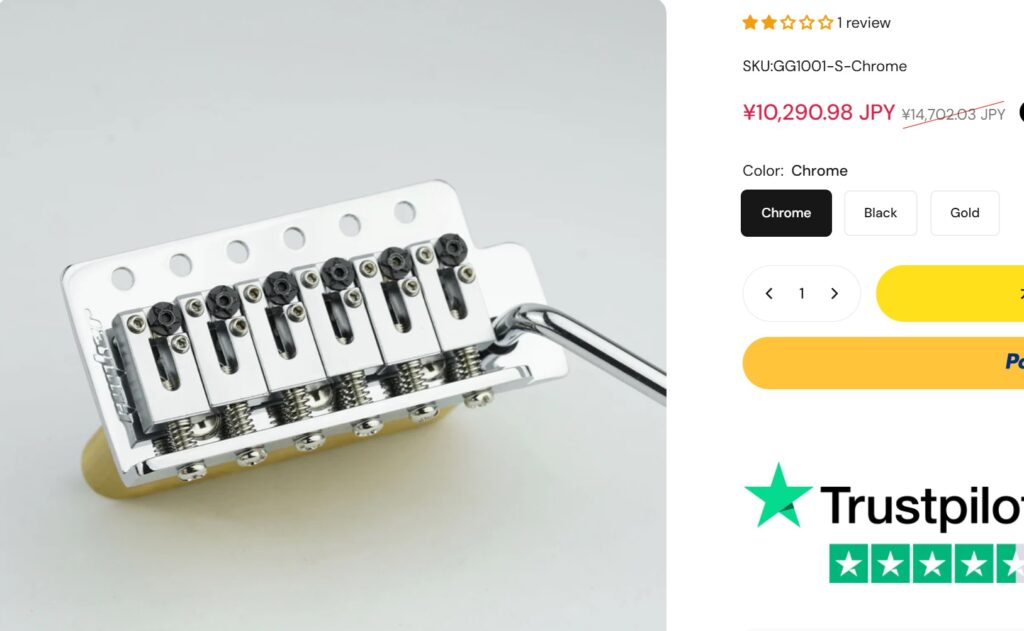
Task: Click the third green Trustpilot rating box
Action: [x=933, y=563]
